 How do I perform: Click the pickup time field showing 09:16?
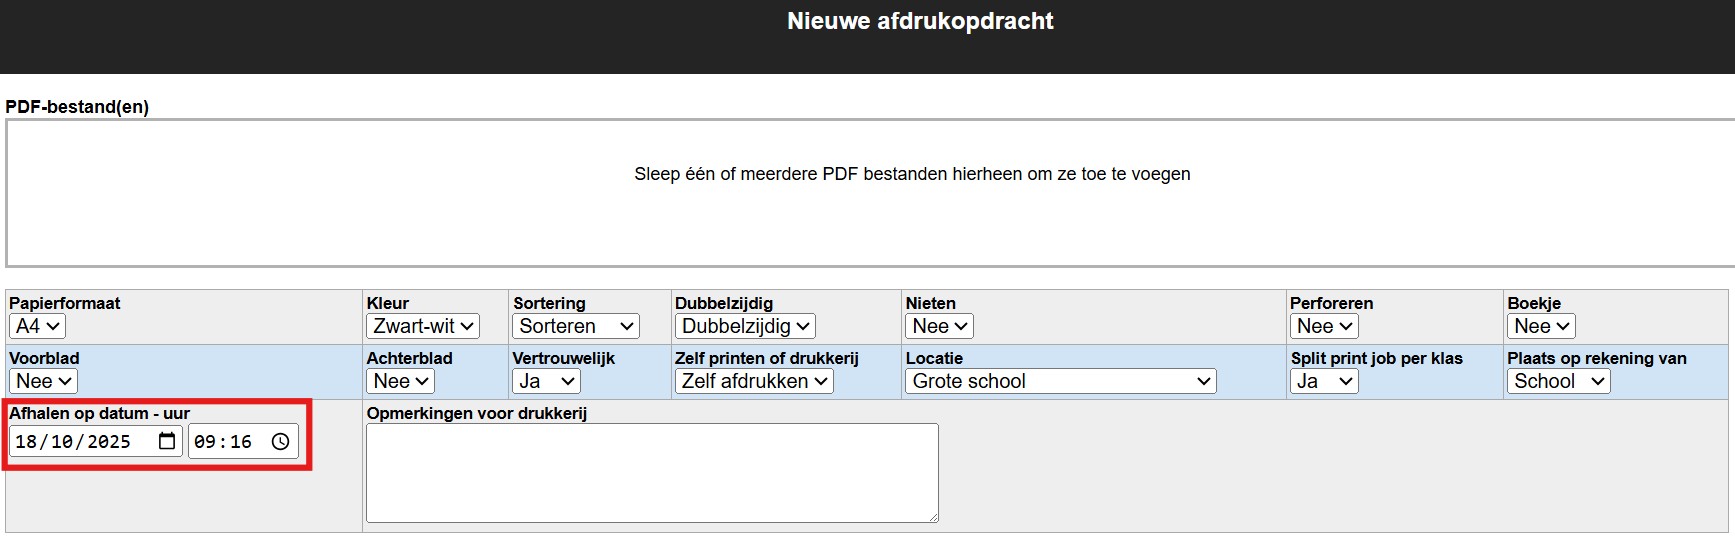point(225,441)
